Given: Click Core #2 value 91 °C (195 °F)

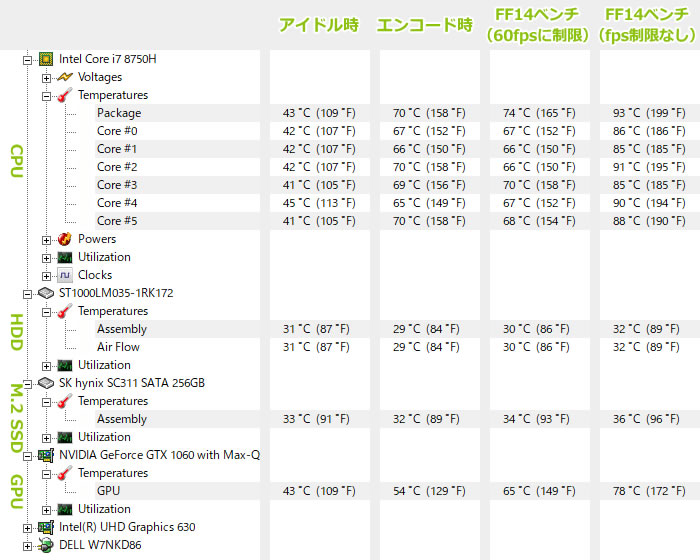Looking at the screenshot, I should tap(649, 167).
